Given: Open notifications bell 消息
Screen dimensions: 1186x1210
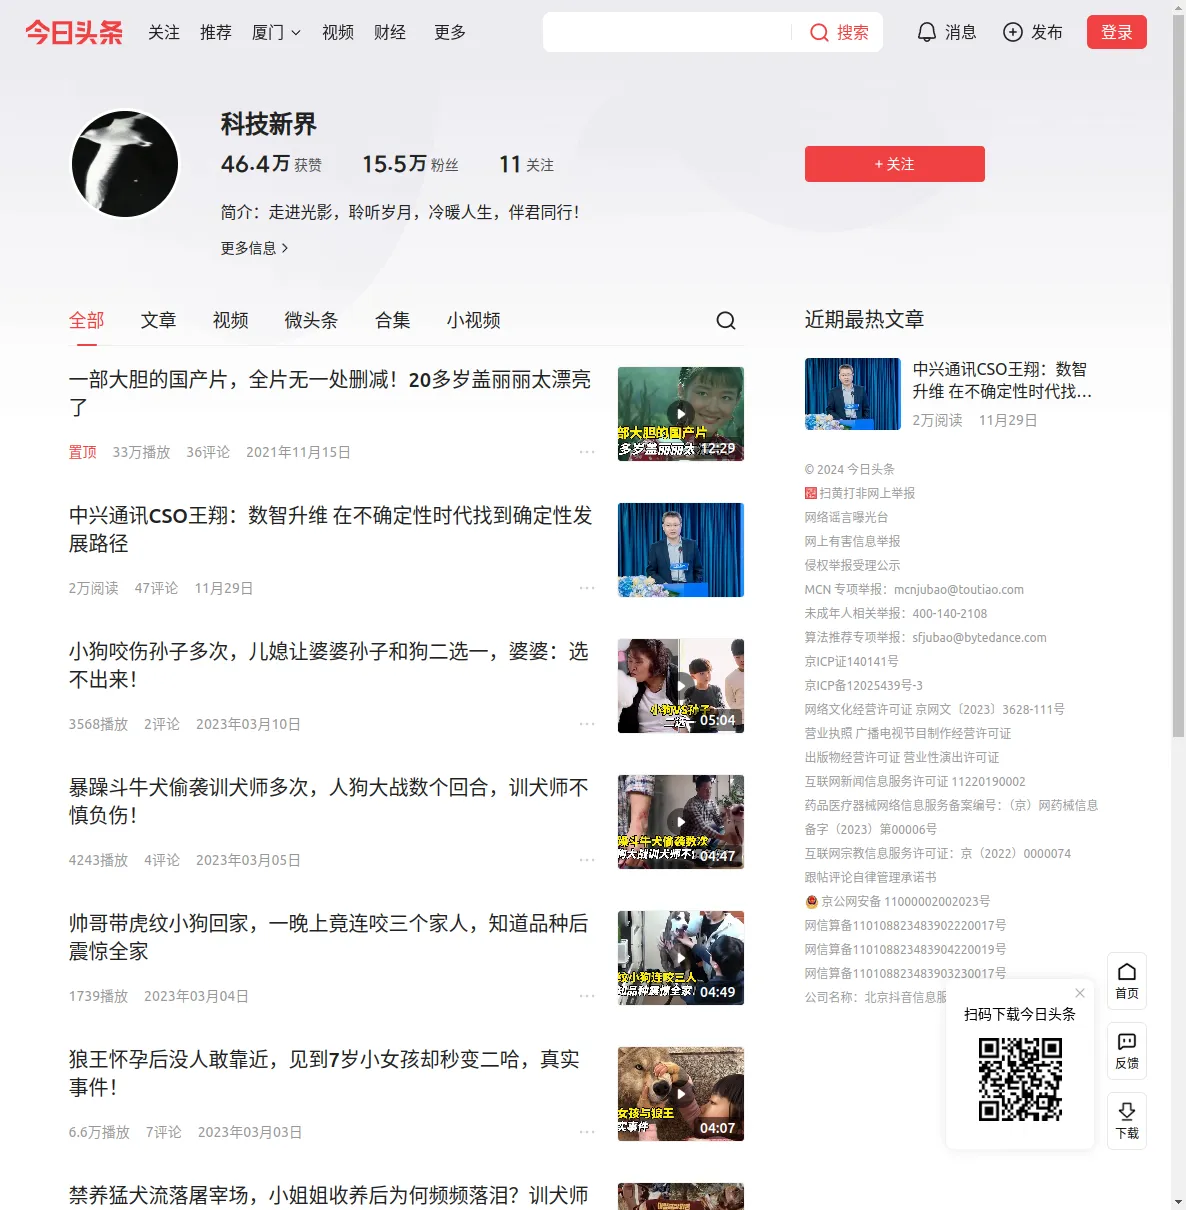Looking at the screenshot, I should coord(946,32).
